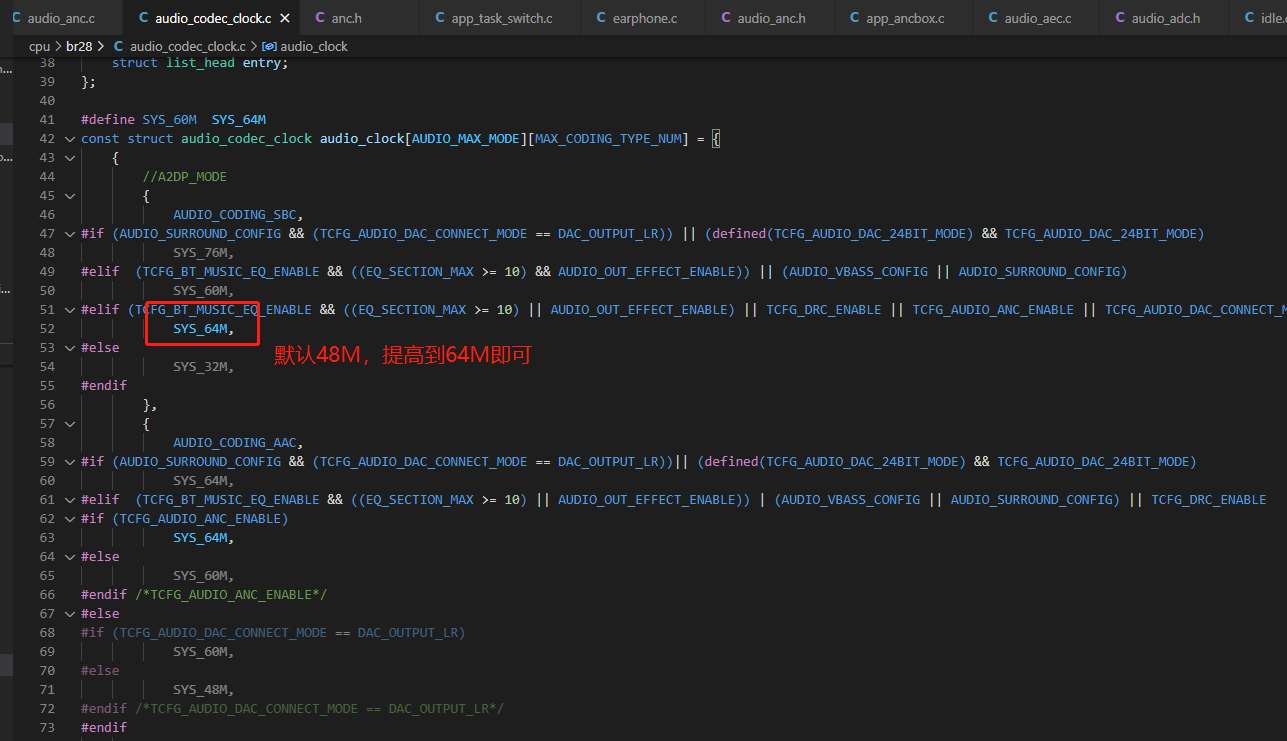Collapse the AAC brace block at line 57
Image resolution: width=1287 pixels, height=741 pixels.
pos(69,424)
